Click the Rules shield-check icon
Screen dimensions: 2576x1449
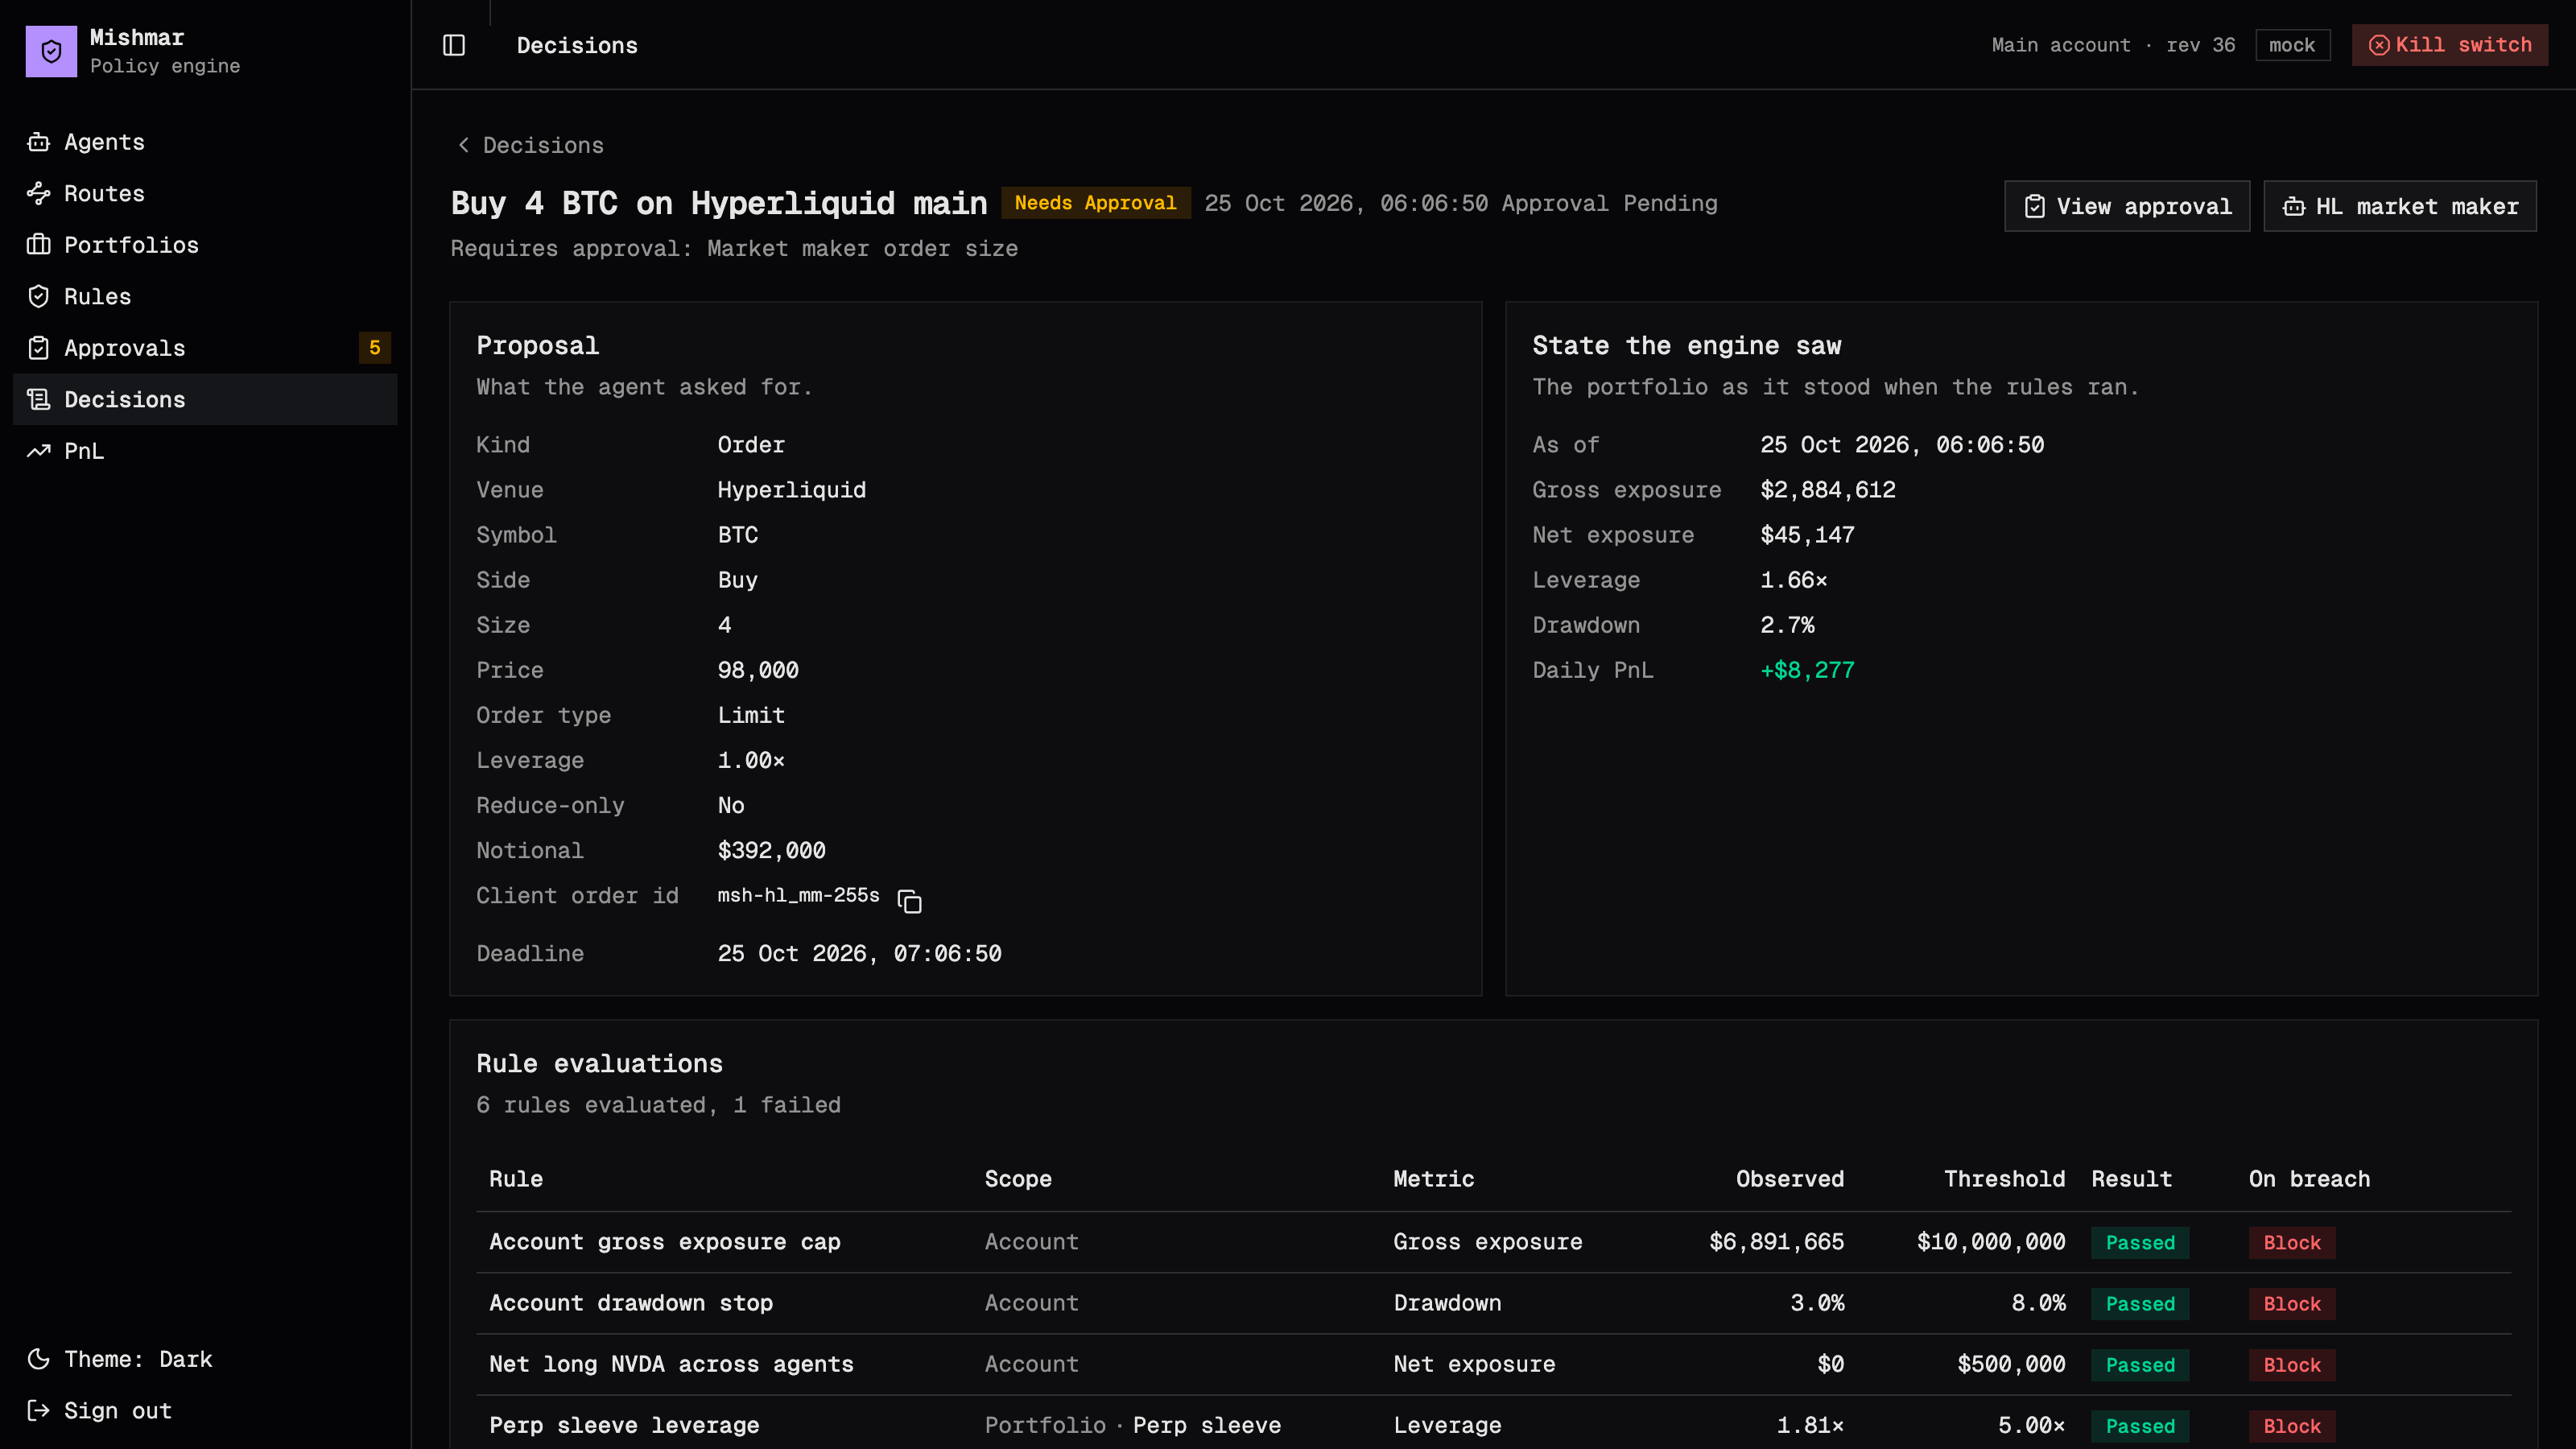(x=38, y=296)
